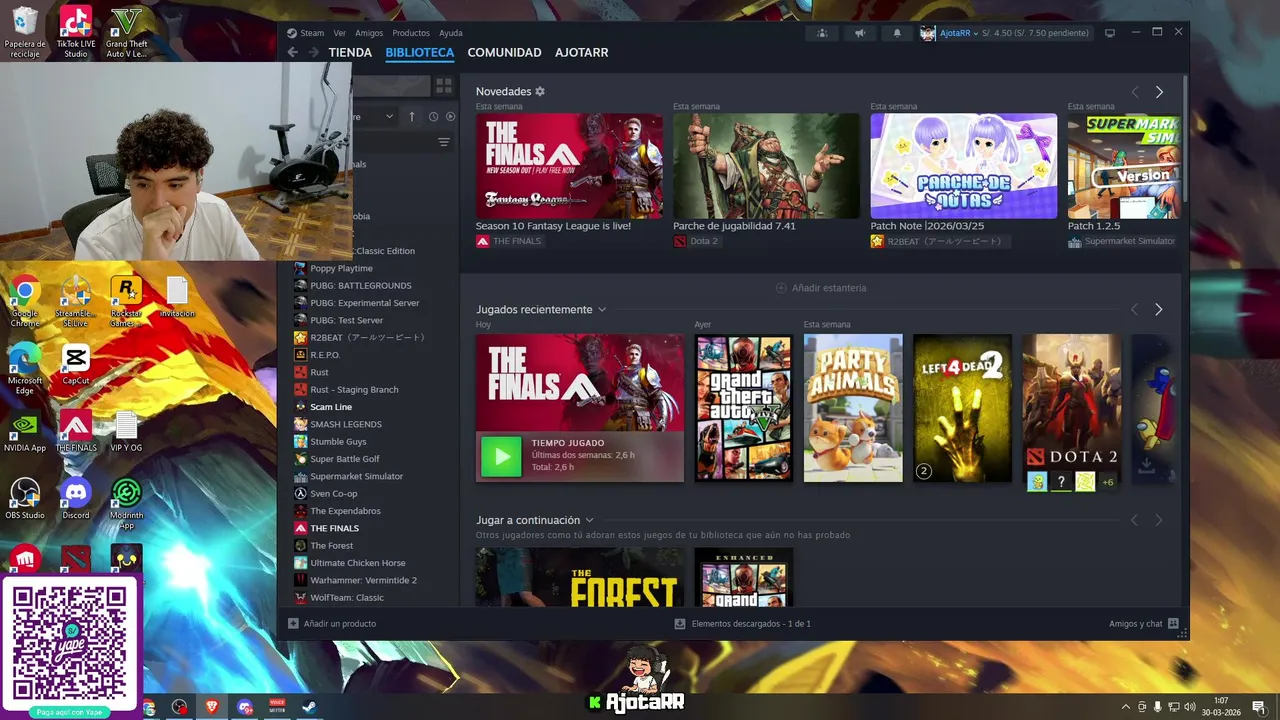Click Añadir un producto
1280x720 pixels.
point(332,624)
